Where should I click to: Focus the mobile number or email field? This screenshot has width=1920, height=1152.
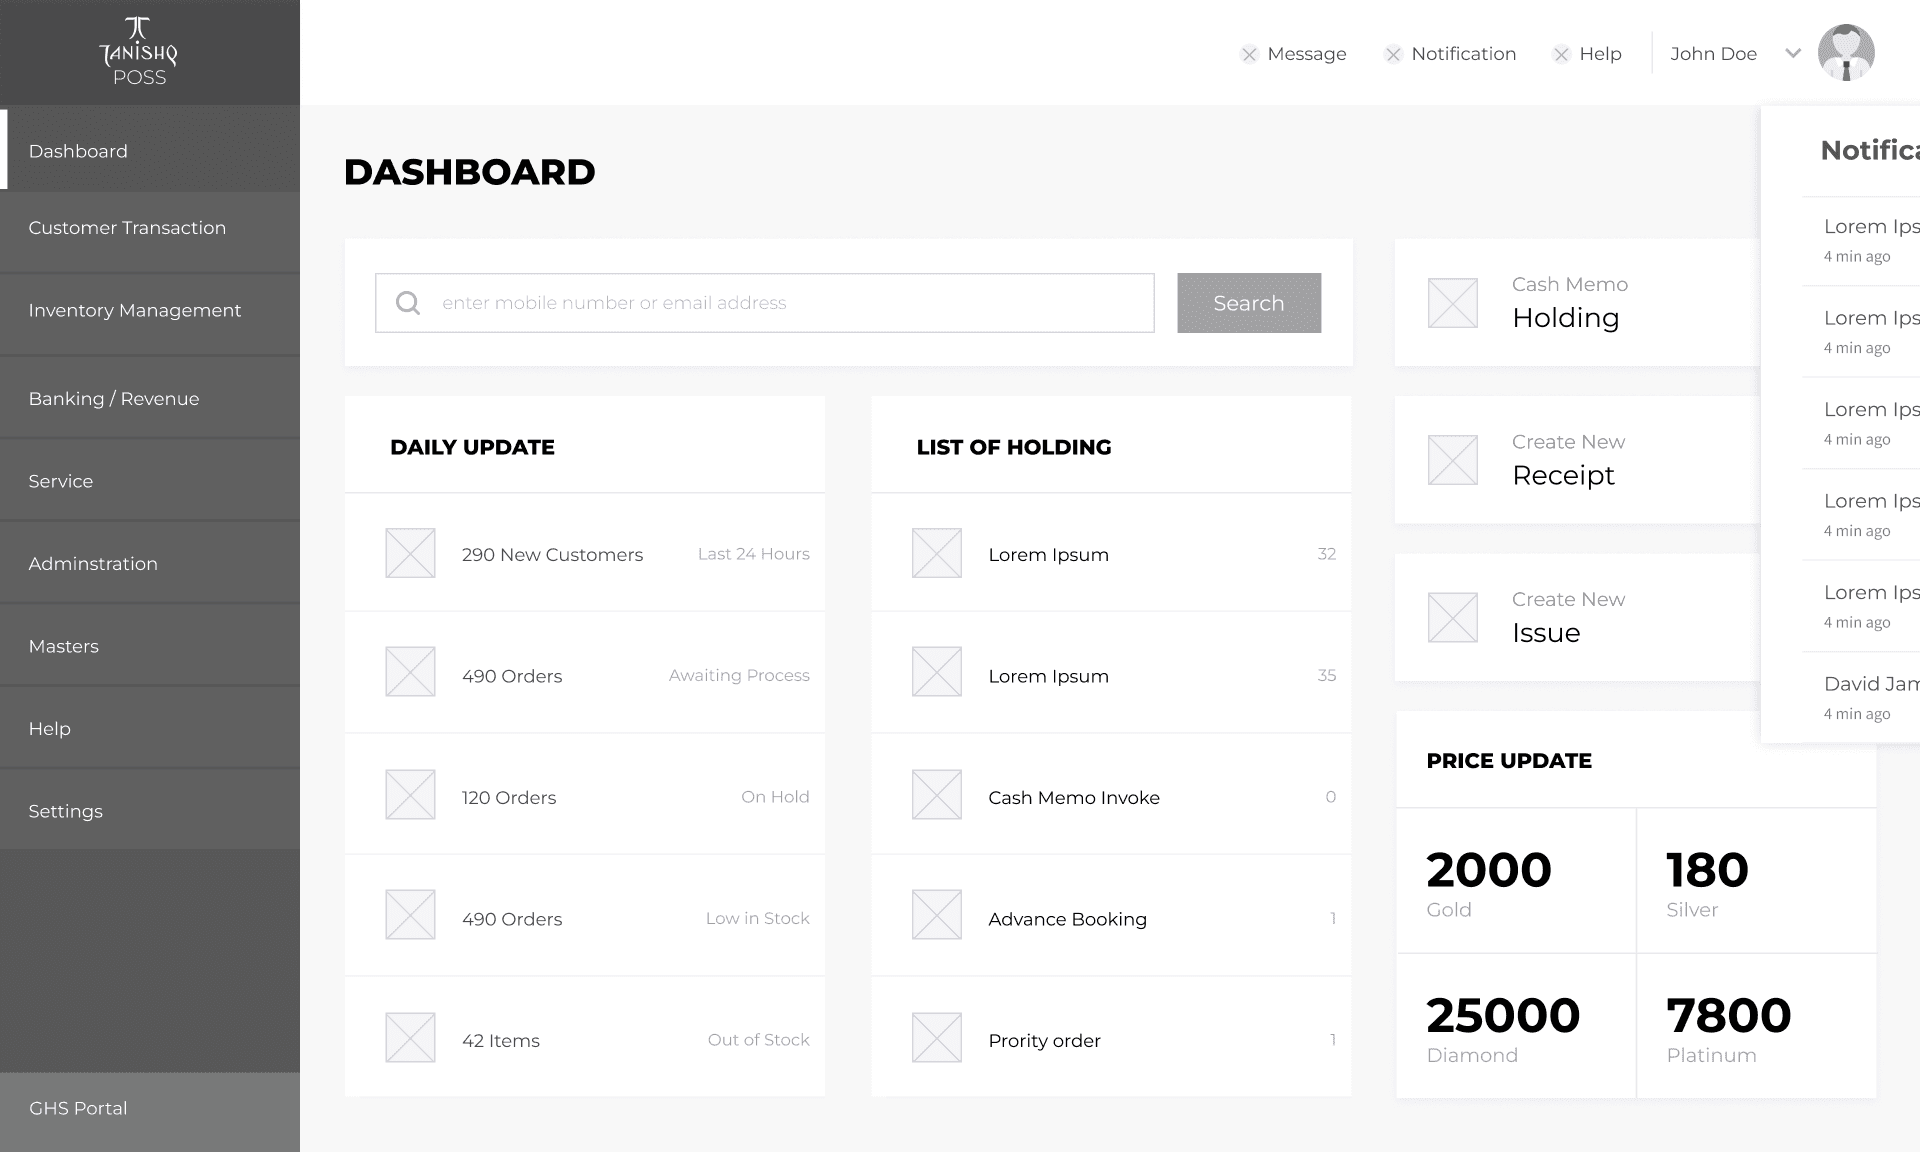[765, 303]
